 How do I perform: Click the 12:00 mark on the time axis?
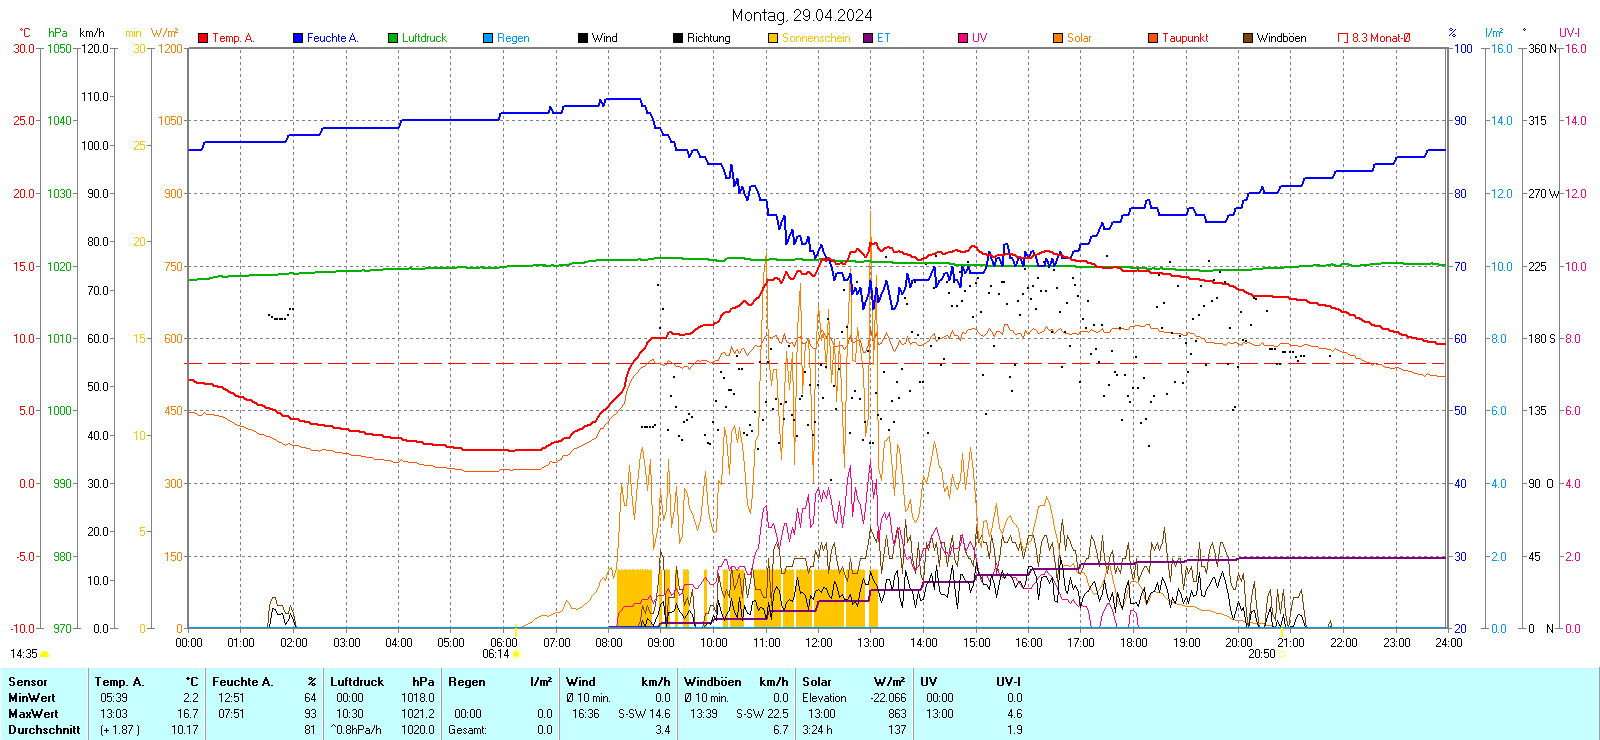(819, 642)
